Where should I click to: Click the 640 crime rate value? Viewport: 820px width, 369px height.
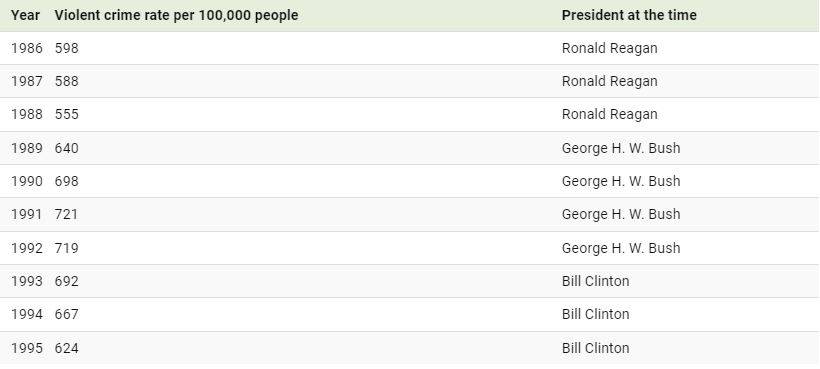click(66, 148)
